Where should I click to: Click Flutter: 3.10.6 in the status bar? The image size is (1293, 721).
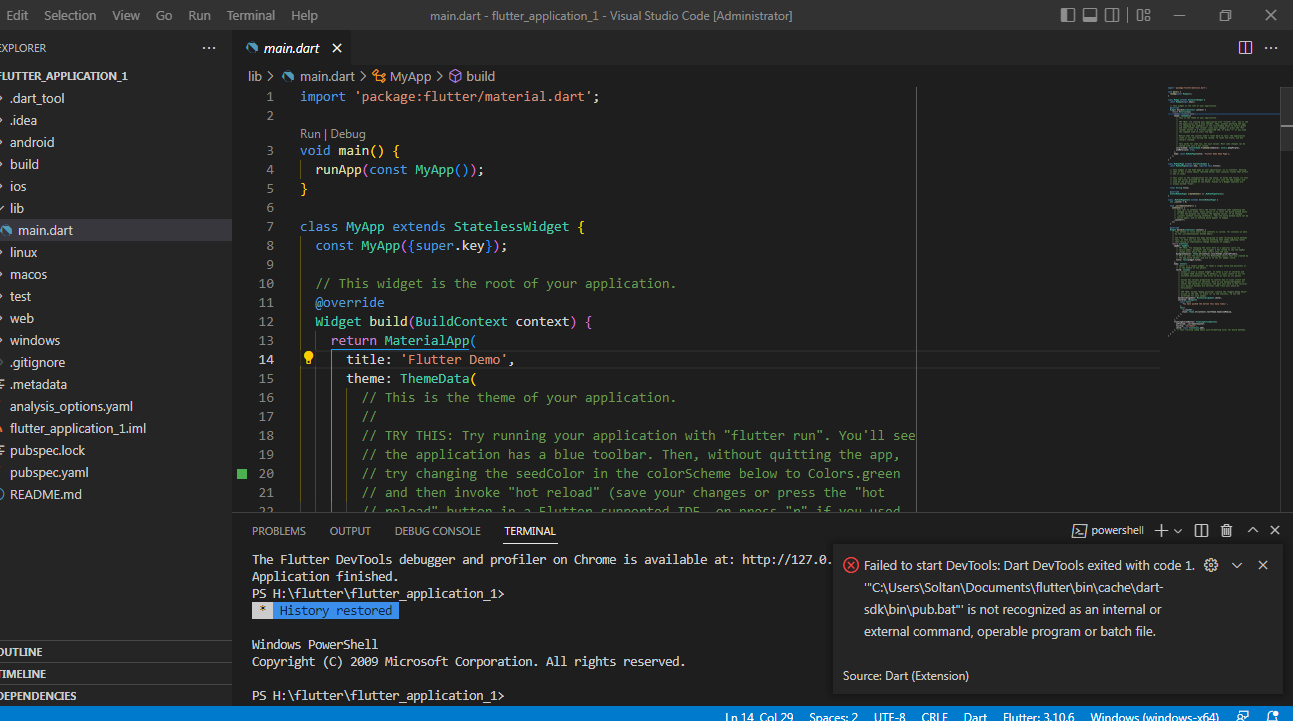(x=1037, y=716)
